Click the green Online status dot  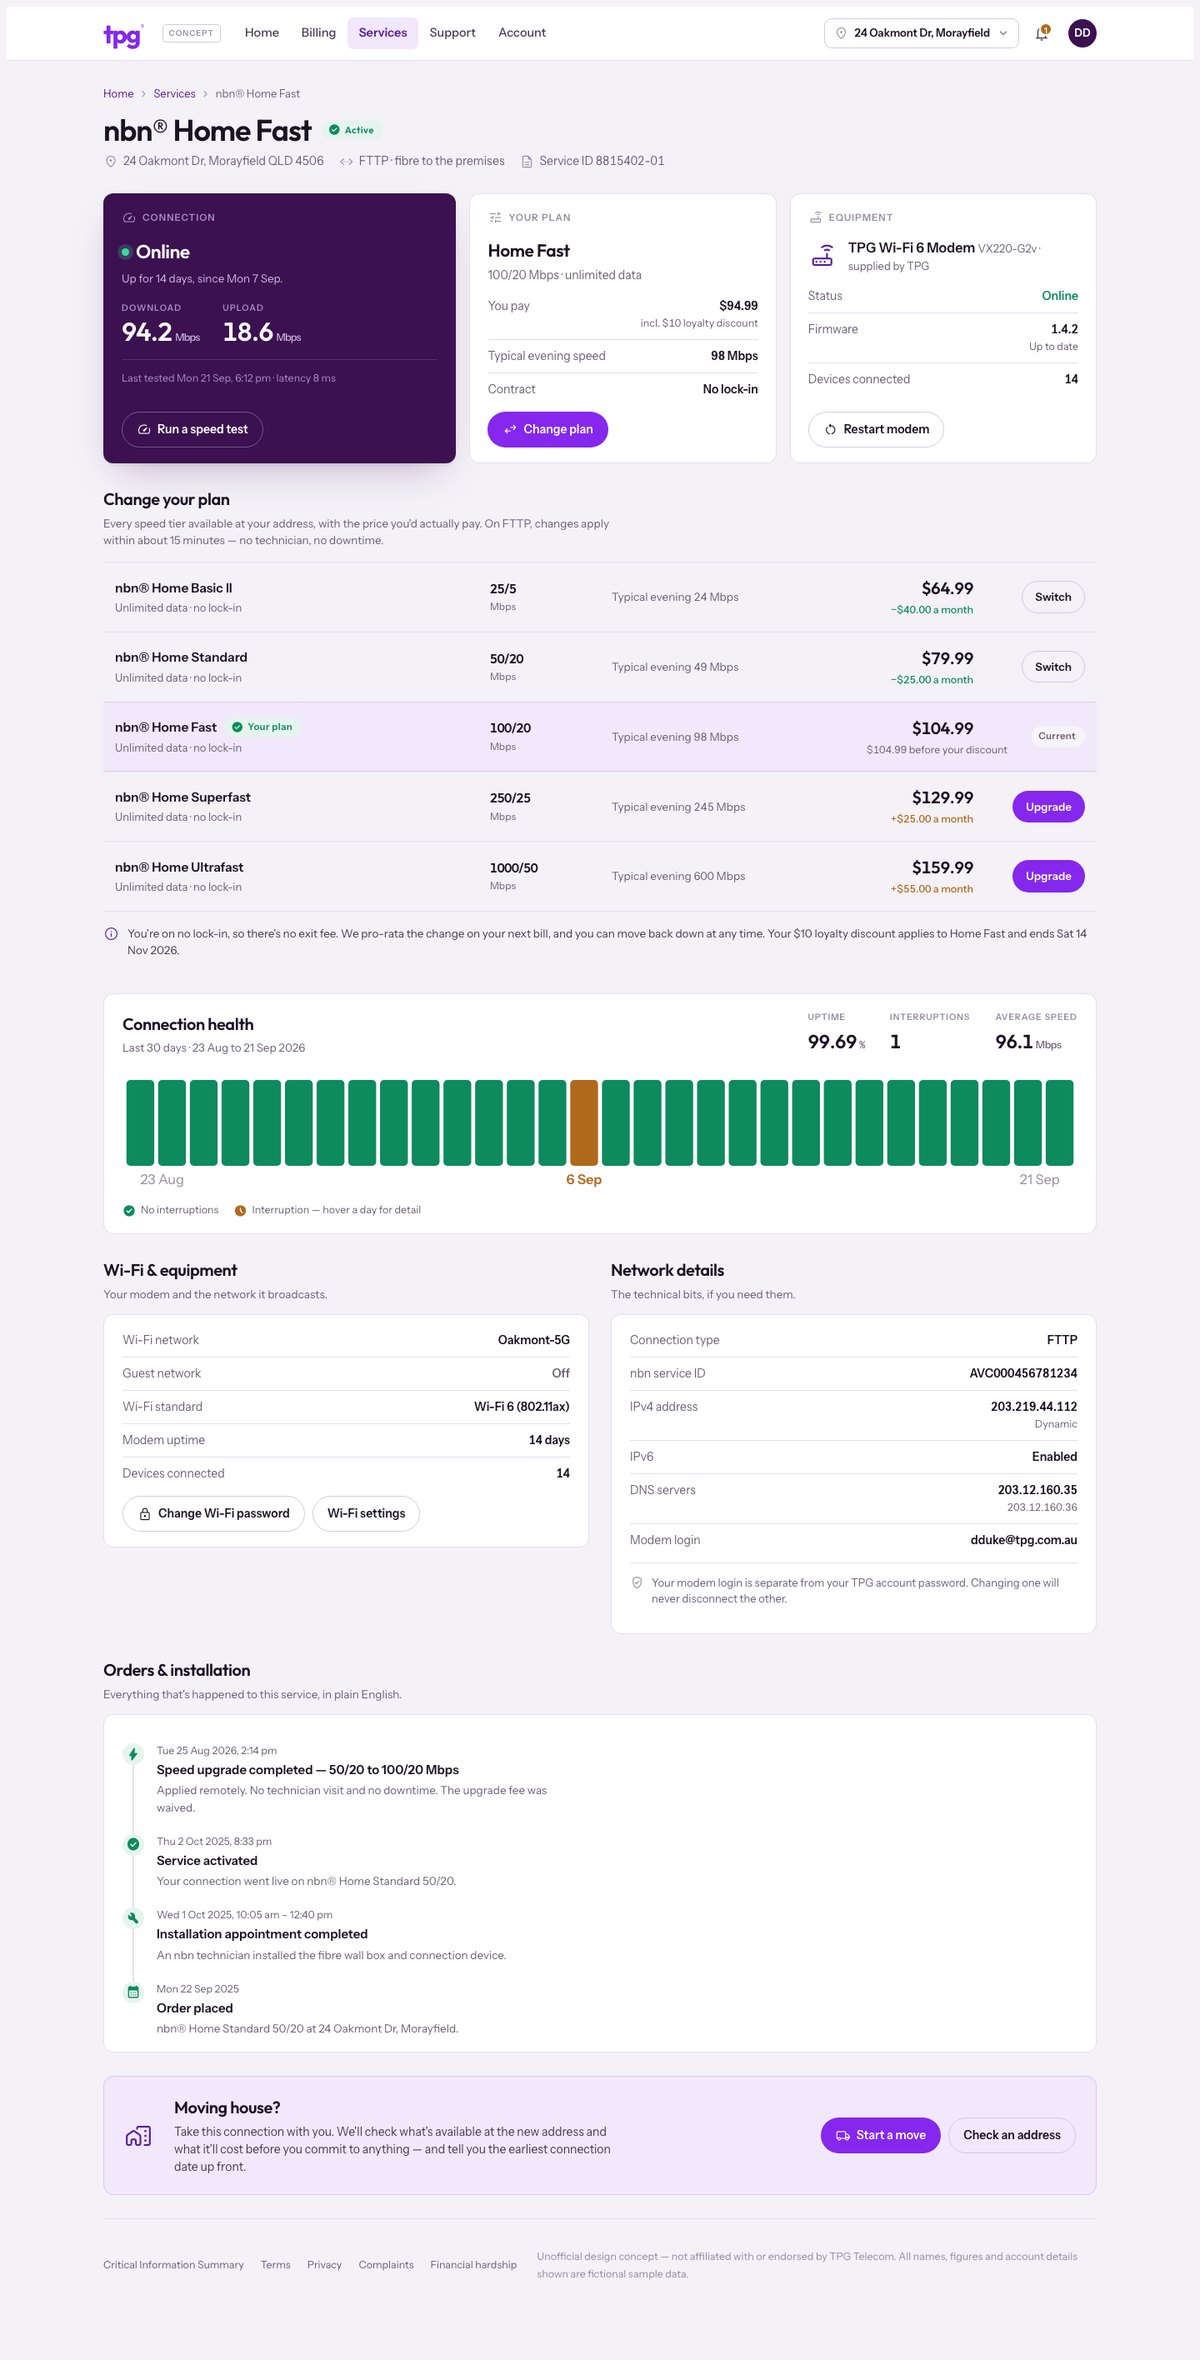pyautogui.click(x=125, y=252)
